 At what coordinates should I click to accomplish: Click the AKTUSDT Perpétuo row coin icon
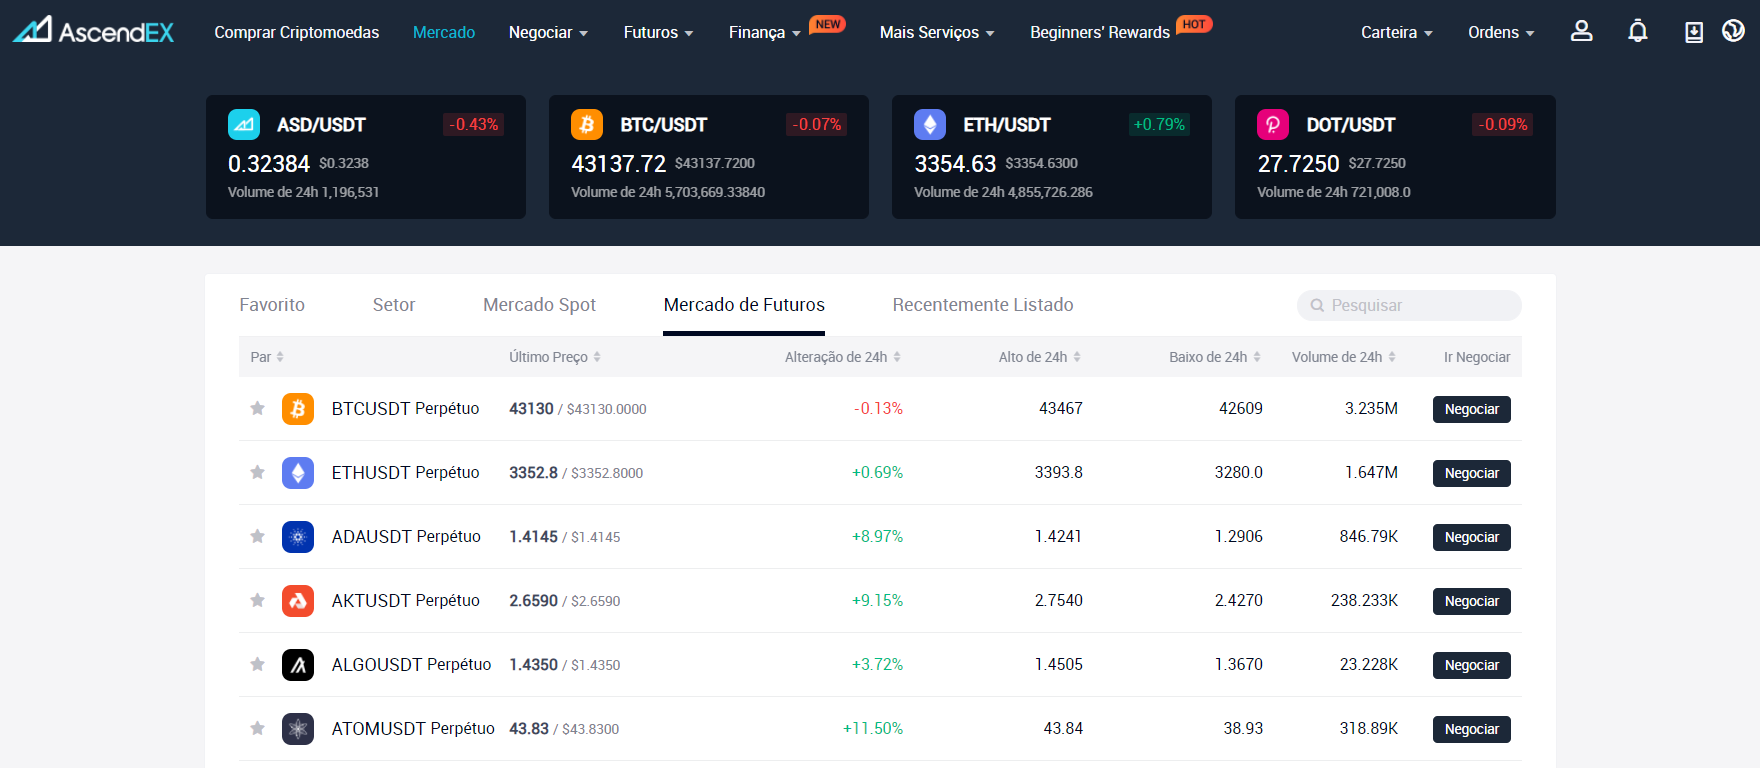(298, 601)
